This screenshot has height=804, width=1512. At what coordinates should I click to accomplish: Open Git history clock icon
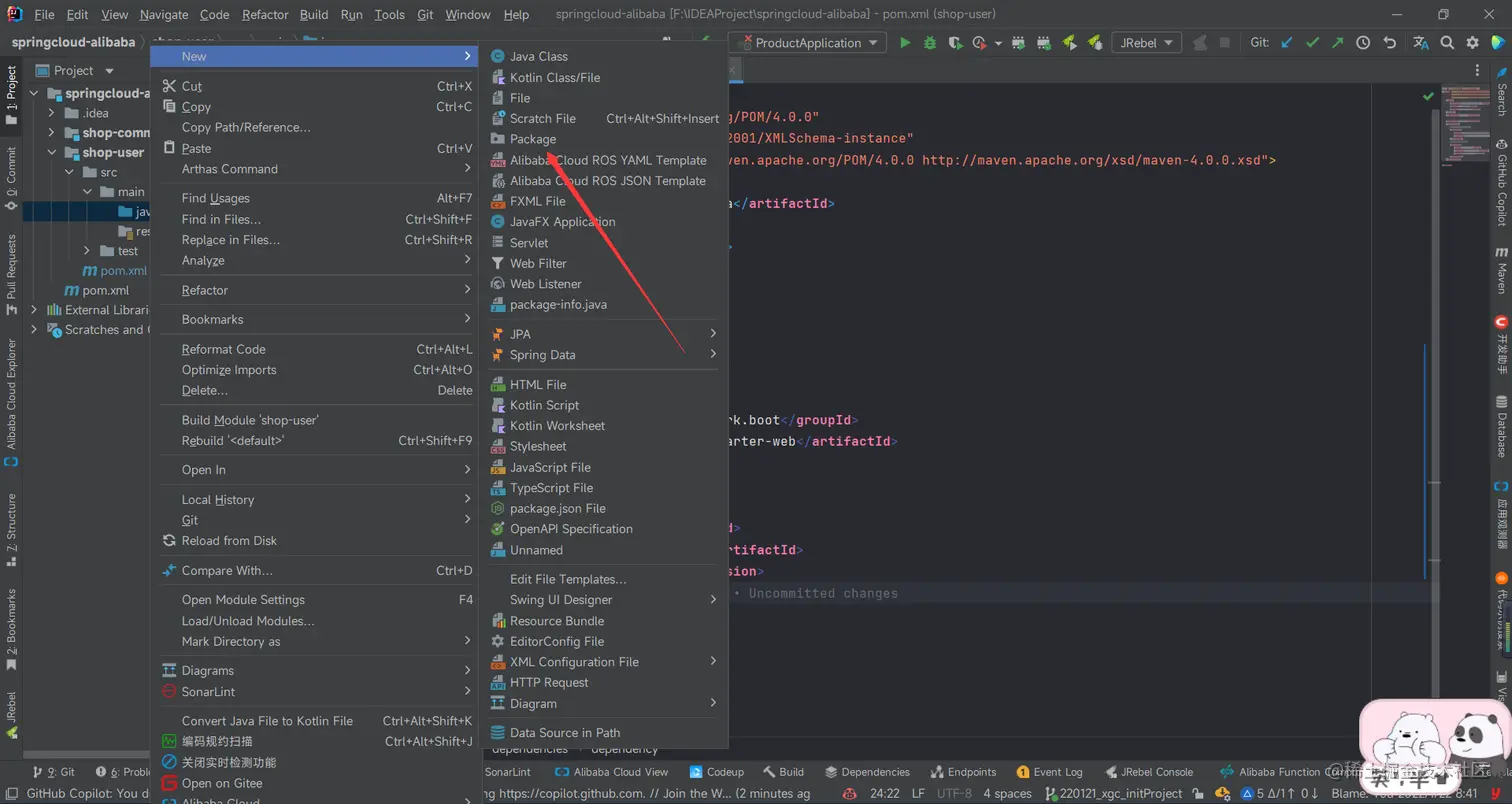pos(1363,43)
